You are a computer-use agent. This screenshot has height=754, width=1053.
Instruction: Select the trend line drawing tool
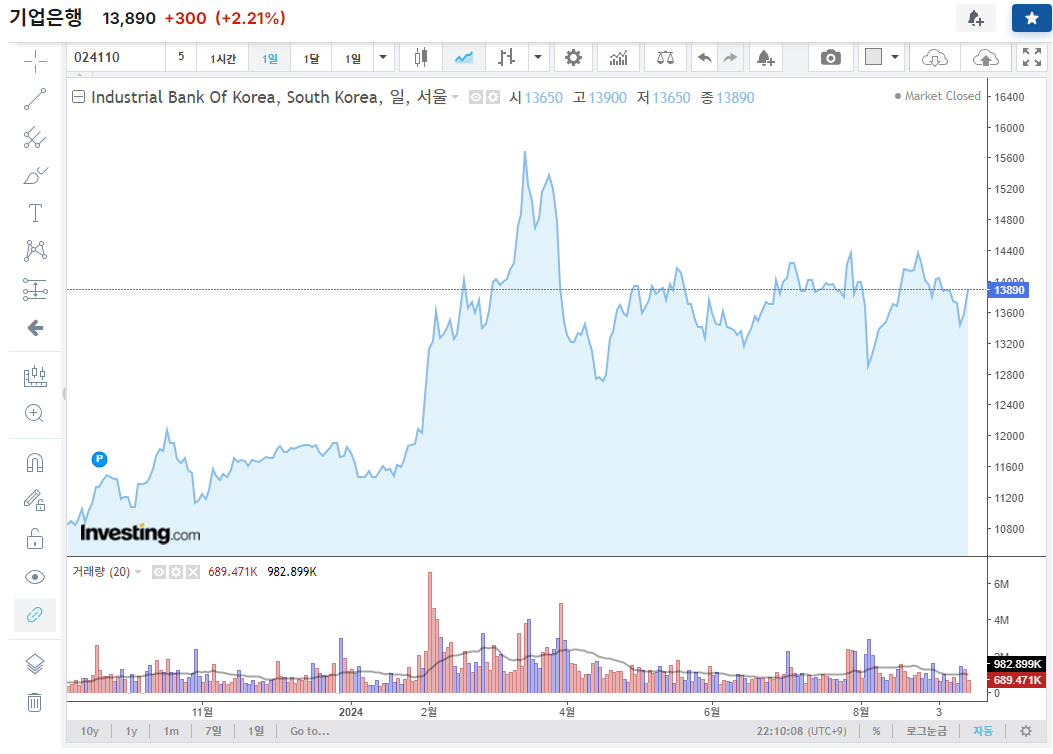click(x=35, y=99)
